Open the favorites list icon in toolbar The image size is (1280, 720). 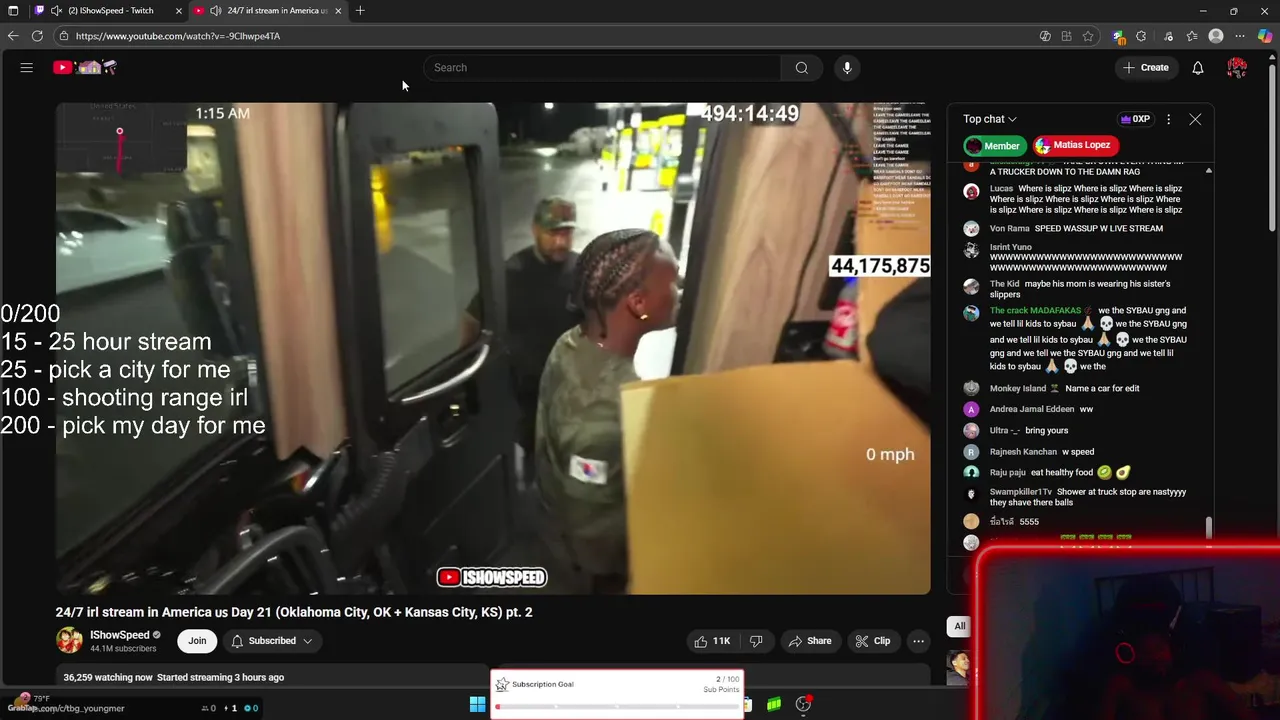coord(1192,36)
